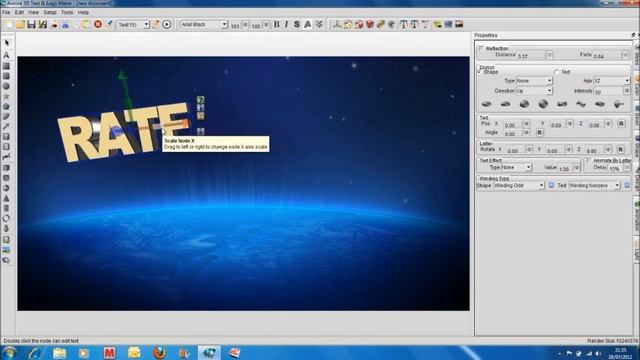The image size is (640, 360).
Task: Toggle bold text formatting
Action: (x=277, y=24)
